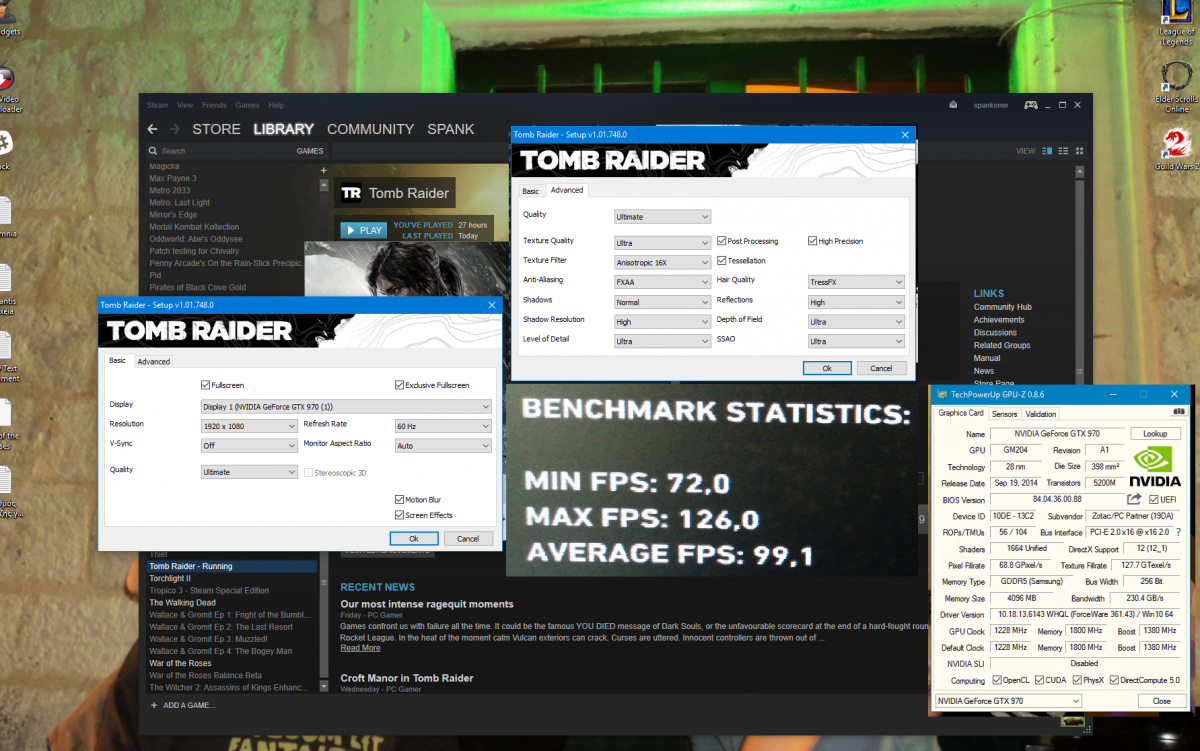Click the game list scroll-up arrow
The height and width of the screenshot is (751, 1200).
pos(323,185)
